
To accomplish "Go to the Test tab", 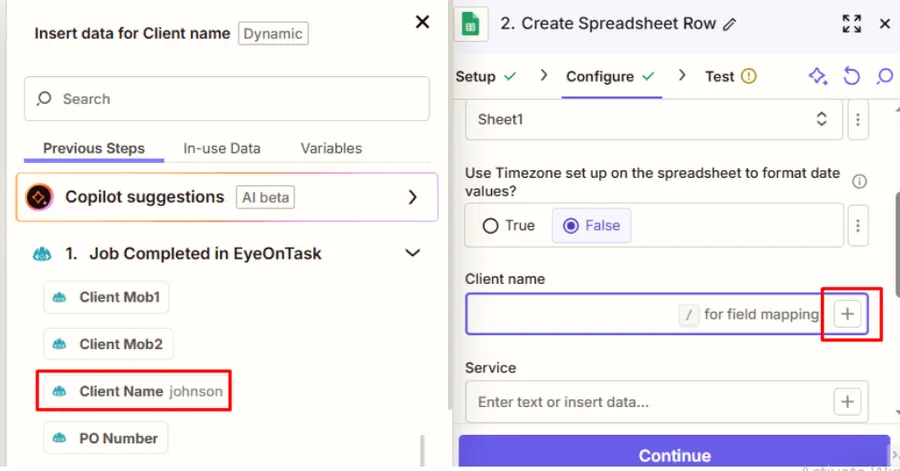I will (x=730, y=76).
